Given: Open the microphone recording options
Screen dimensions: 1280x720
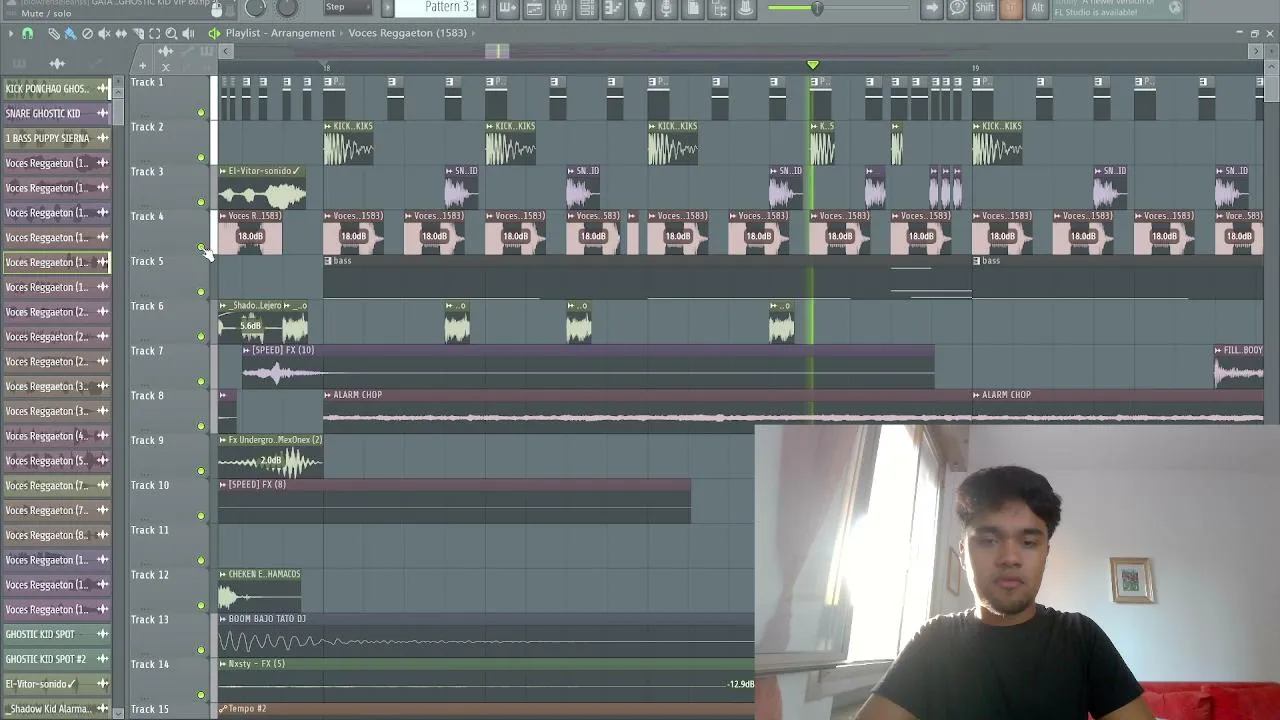Looking at the screenshot, I should pos(666,8).
